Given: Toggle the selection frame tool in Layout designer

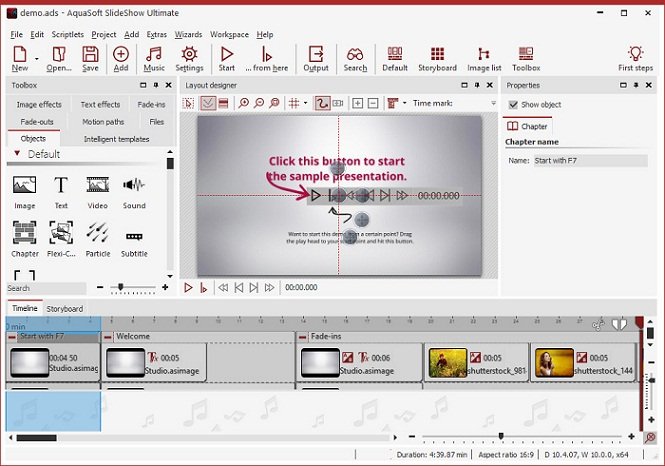Looking at the screenshot, I should point(188,103).
